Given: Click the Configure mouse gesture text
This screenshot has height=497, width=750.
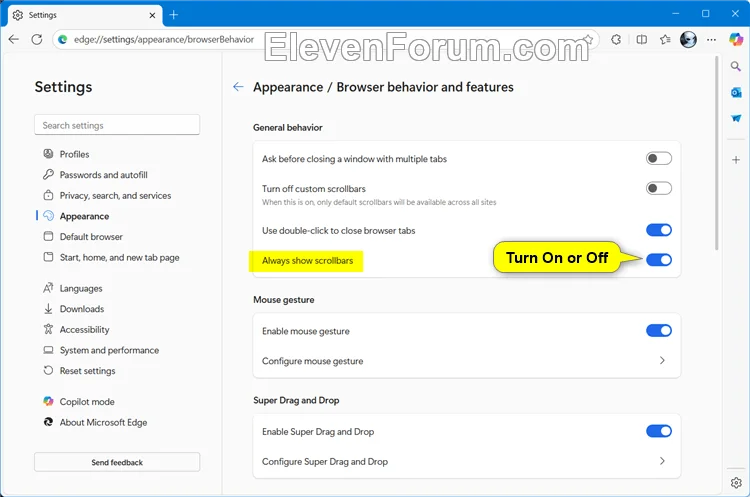Looking at the screenshot, I should [312, 361].
